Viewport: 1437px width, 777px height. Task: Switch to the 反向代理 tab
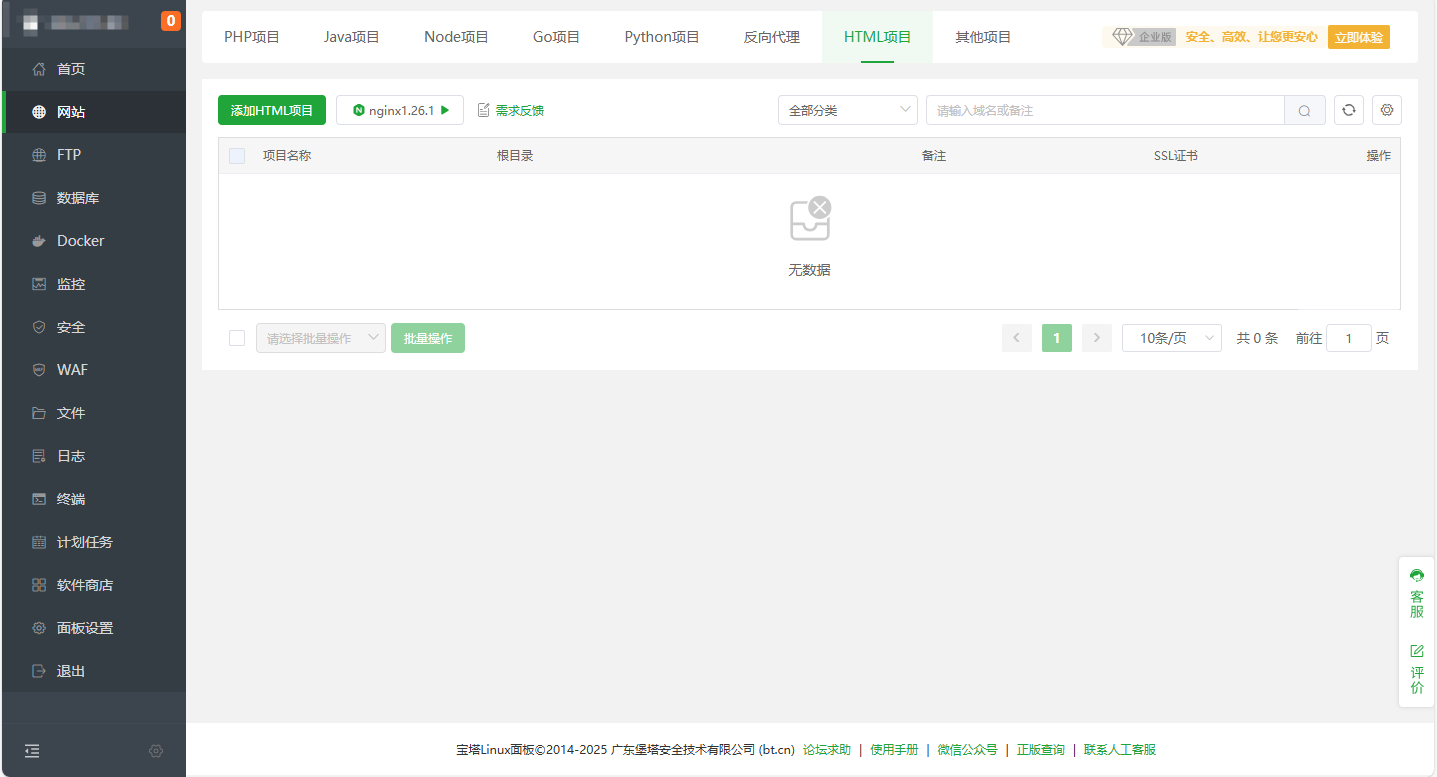(x=771, y=37)
